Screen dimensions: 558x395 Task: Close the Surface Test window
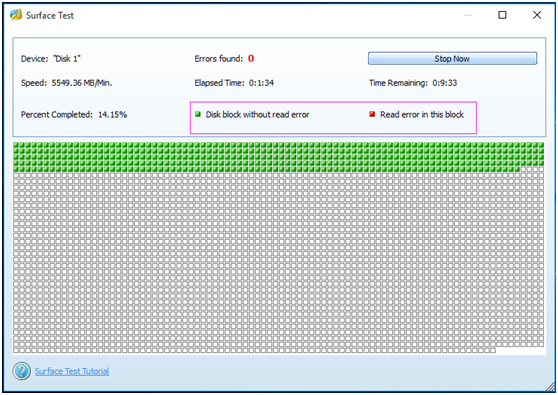tap(537, 15)
